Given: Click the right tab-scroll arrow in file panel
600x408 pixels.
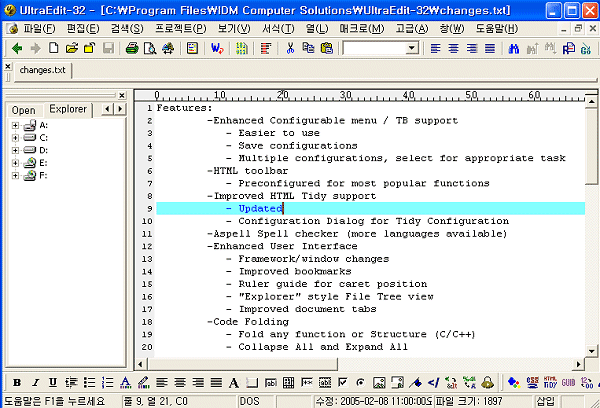Looking at the screenshot, I should tap(120, 109).
